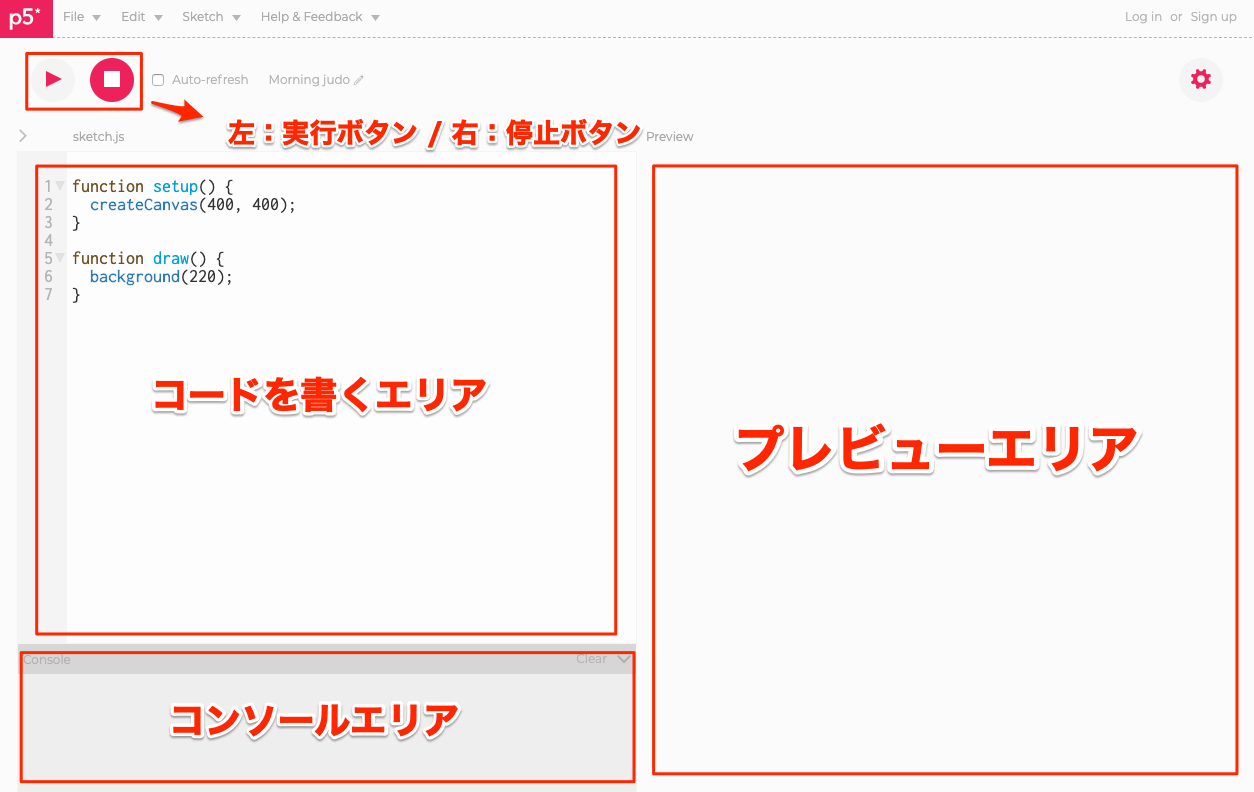Open the Edit menu
The width and height of the screenshot is (1254, 792).
(141, 17)
